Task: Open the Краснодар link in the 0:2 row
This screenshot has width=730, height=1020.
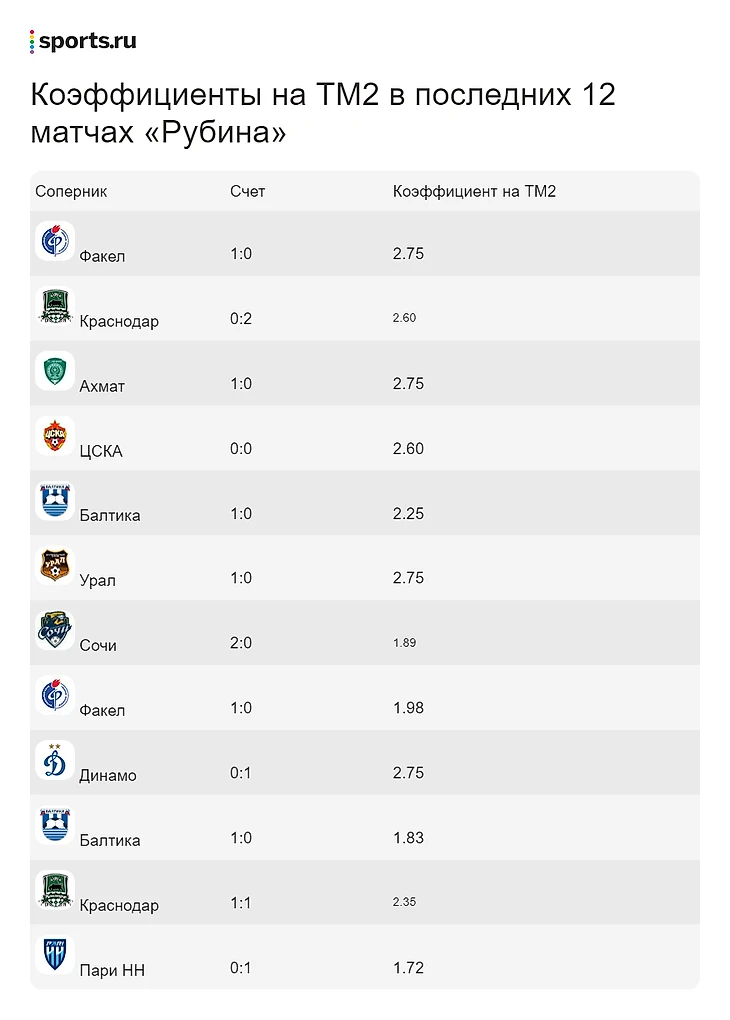Action: (119, 321)
